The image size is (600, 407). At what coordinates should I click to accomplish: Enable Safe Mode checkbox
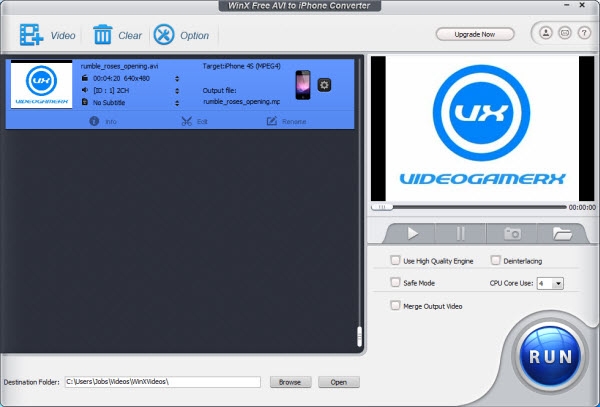point(396,283)
